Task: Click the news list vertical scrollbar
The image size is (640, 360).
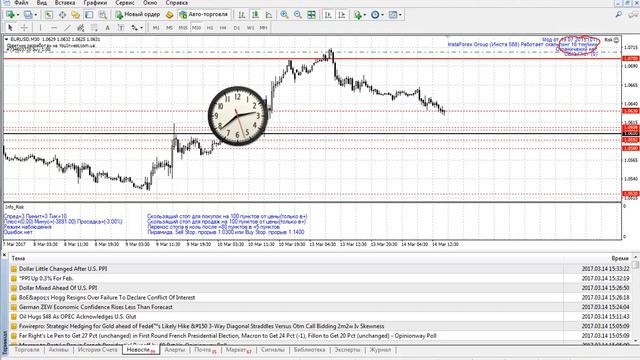Action: pos(636,300)
